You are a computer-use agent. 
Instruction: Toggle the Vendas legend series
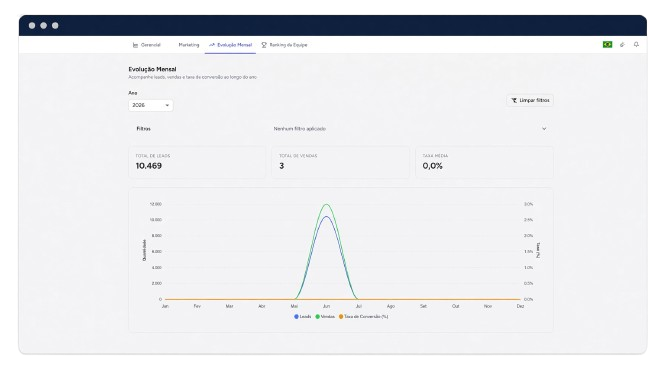click(325, 317)
